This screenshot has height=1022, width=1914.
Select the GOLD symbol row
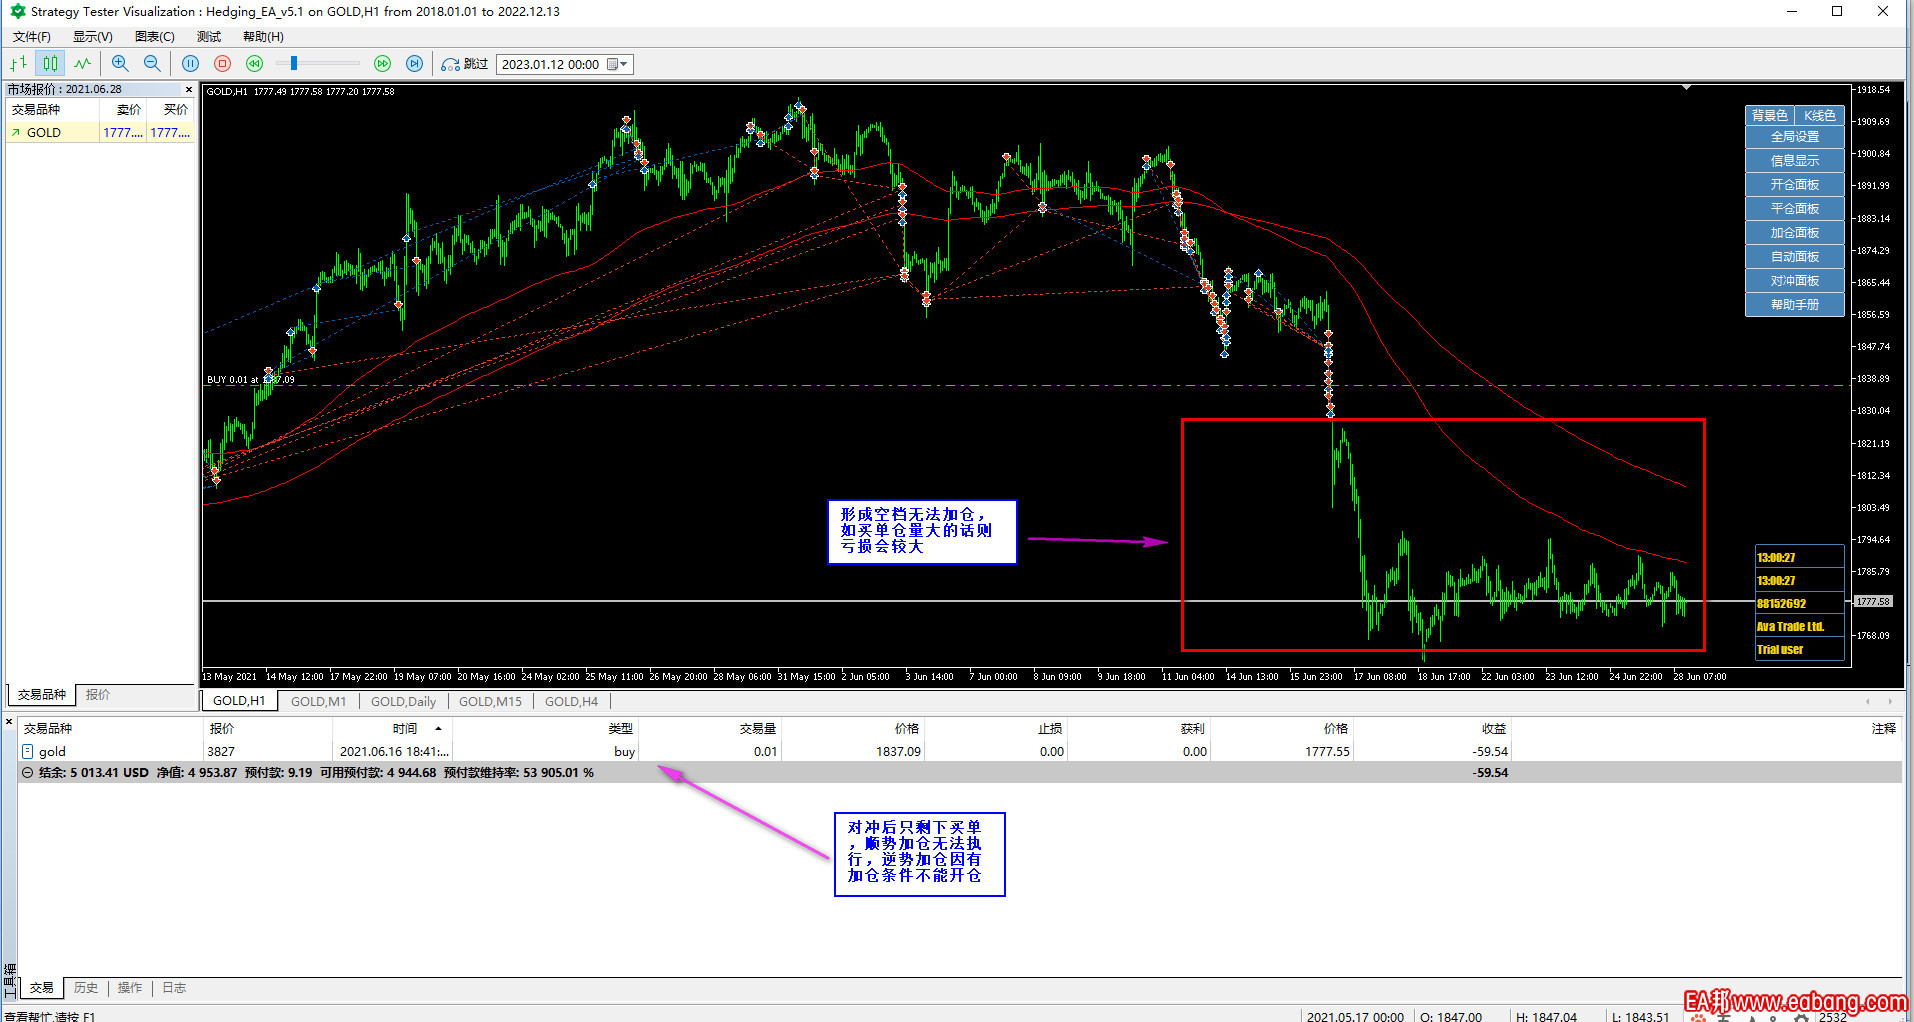100,132
